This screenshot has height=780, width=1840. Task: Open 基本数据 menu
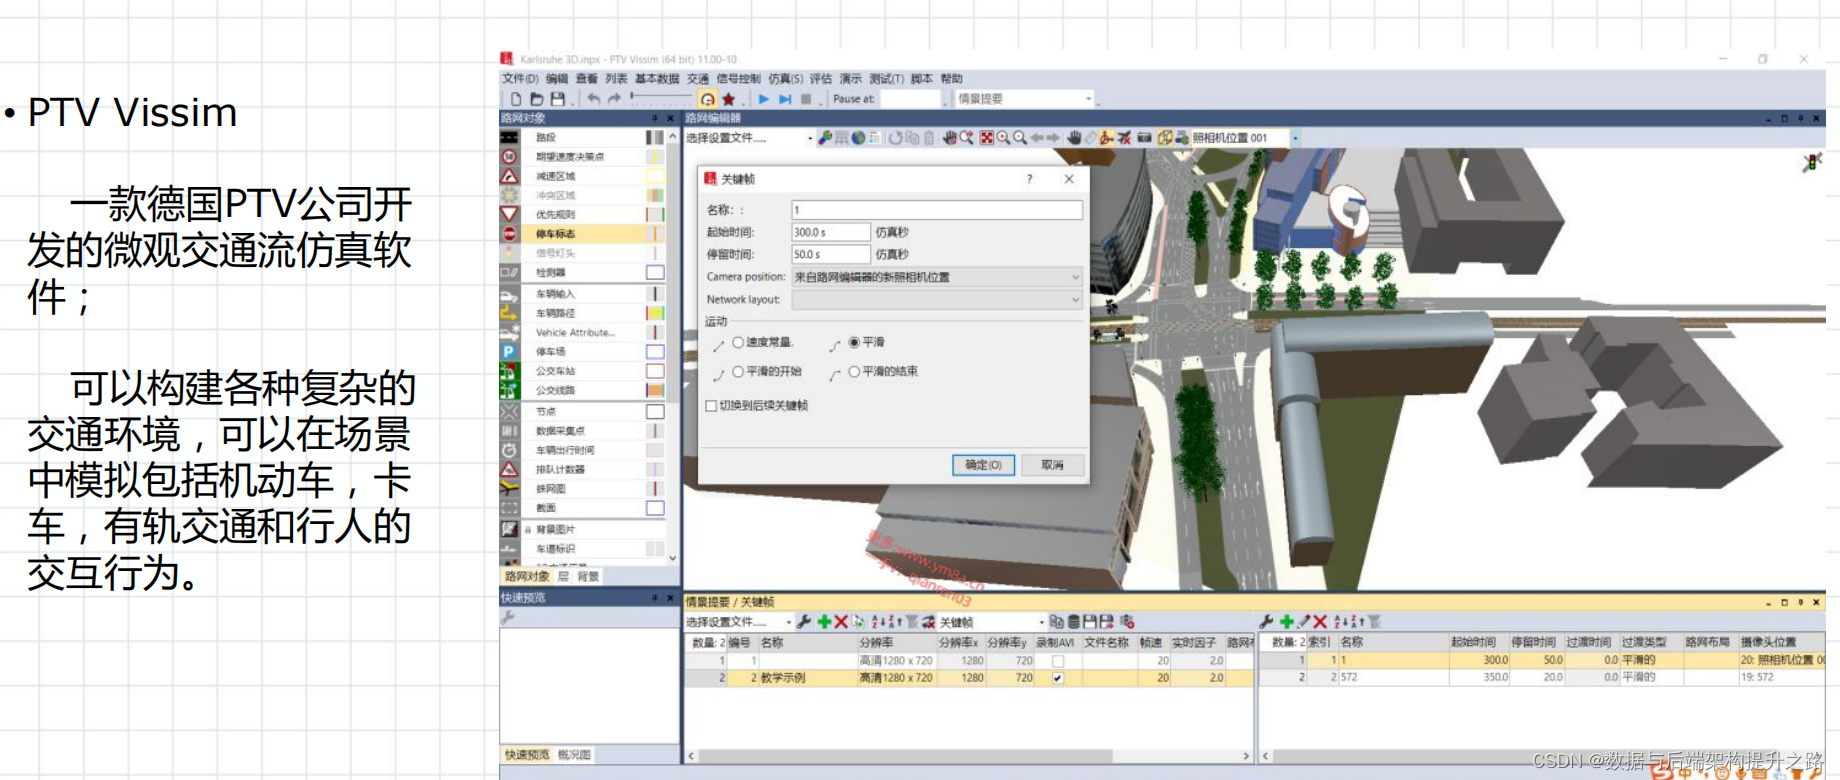point(657,78)
